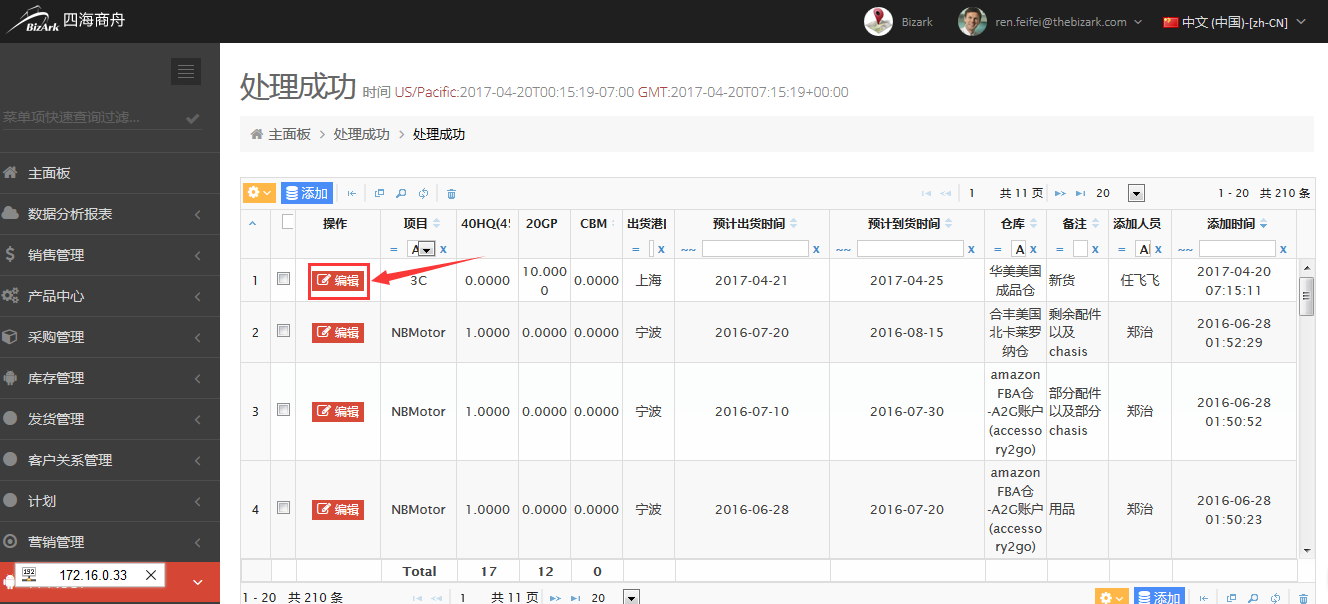
Task: Click the user avatar photo
Action: [x=972, y=21]
